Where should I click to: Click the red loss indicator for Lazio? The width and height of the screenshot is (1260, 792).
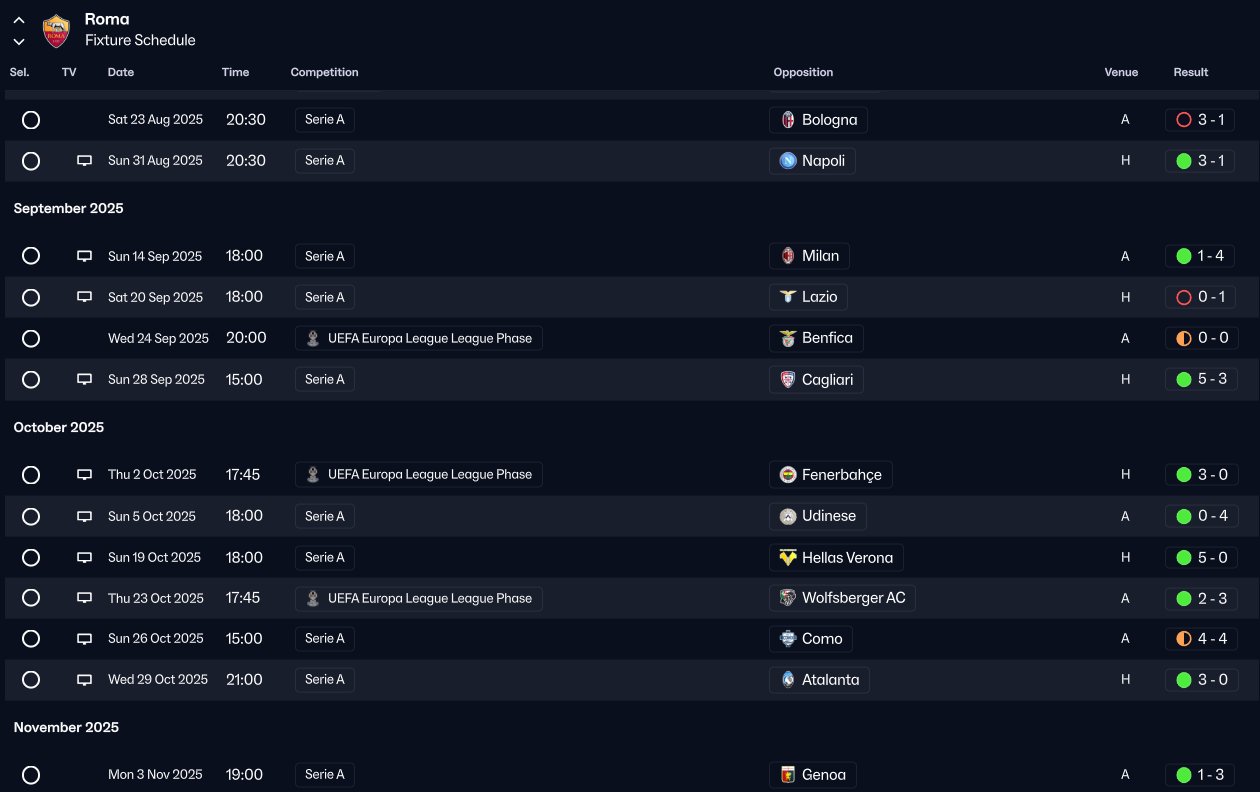[x=1184, y=297]
